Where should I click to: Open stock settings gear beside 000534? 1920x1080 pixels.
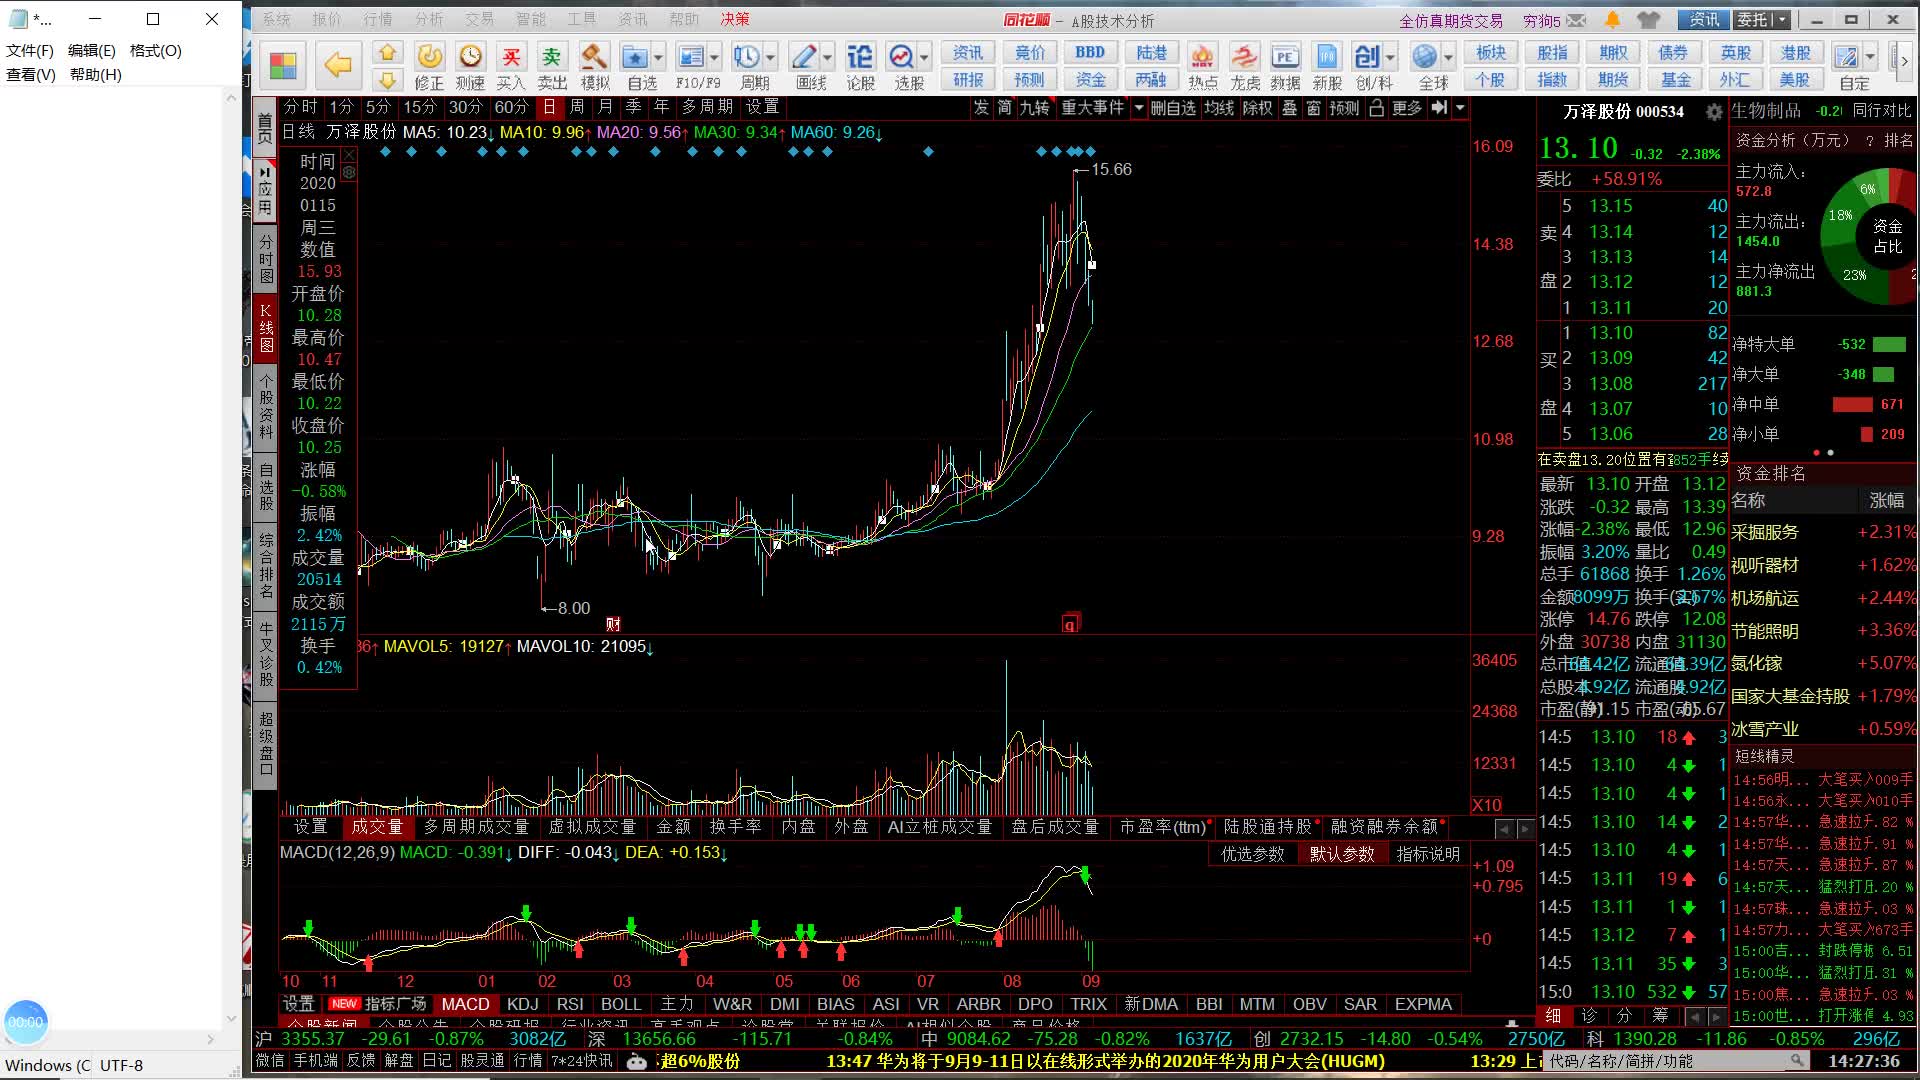(1714, 112)
